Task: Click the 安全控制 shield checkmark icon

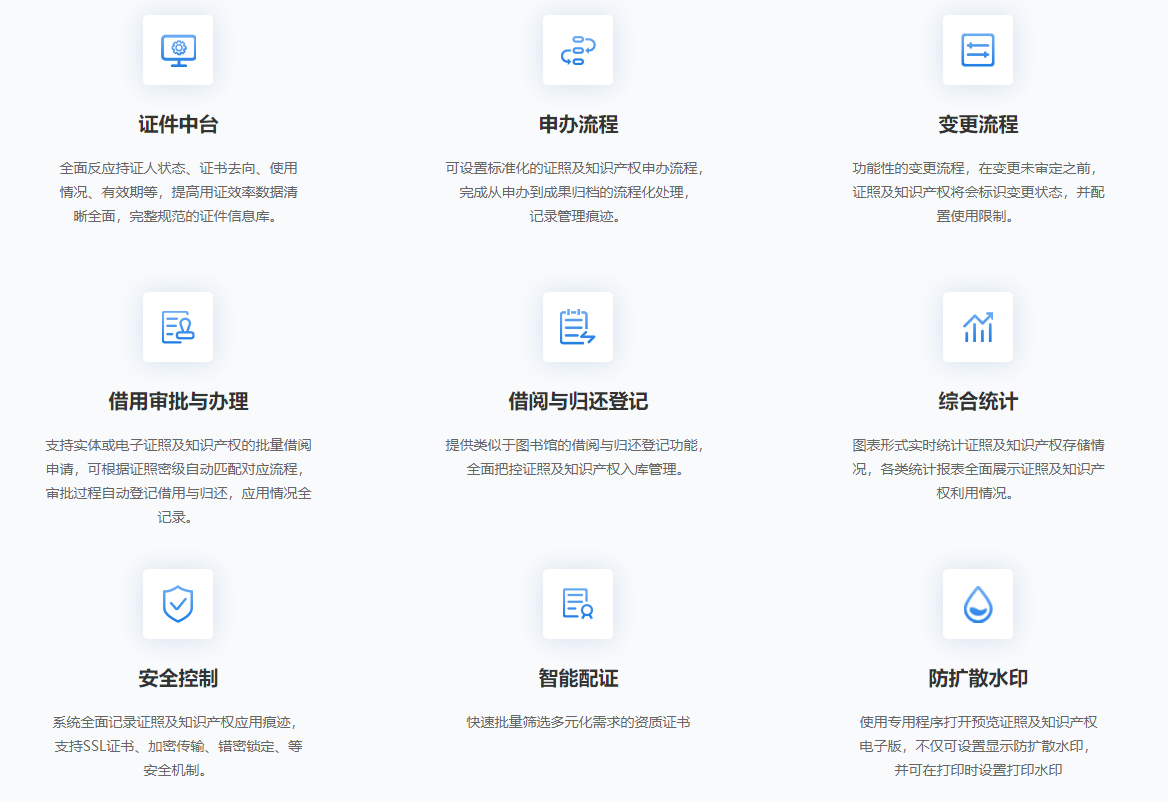Action: point(178,604)
